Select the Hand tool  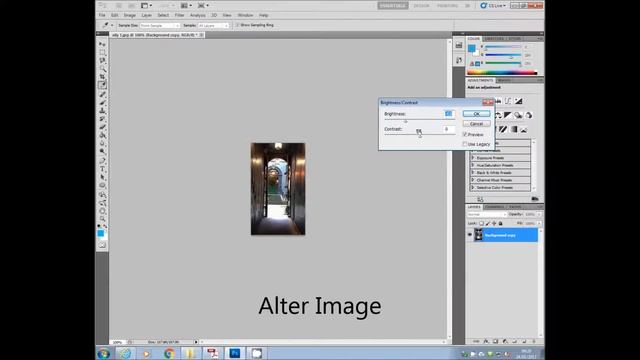[x=102, y=211]
